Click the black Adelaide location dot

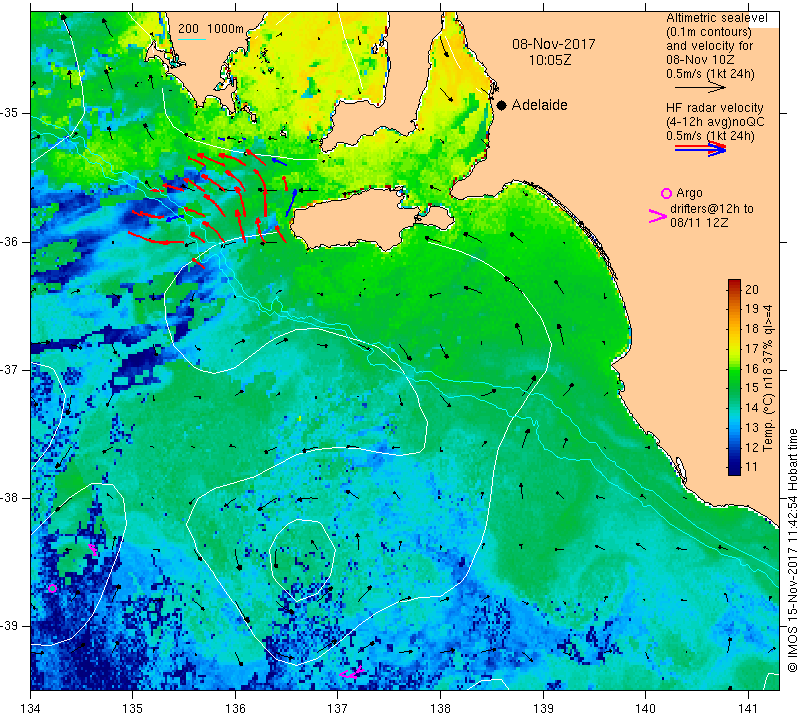point(502,105)
